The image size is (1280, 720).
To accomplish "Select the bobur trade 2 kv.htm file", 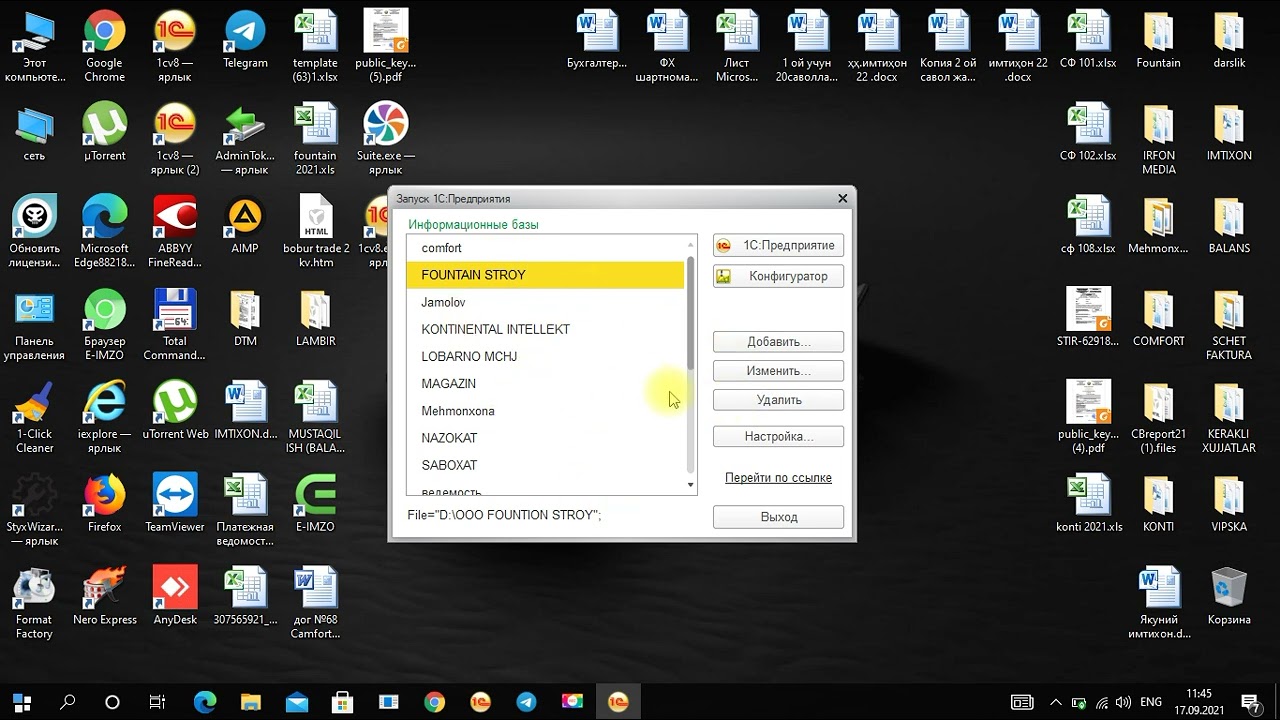I will click(316, 232).
